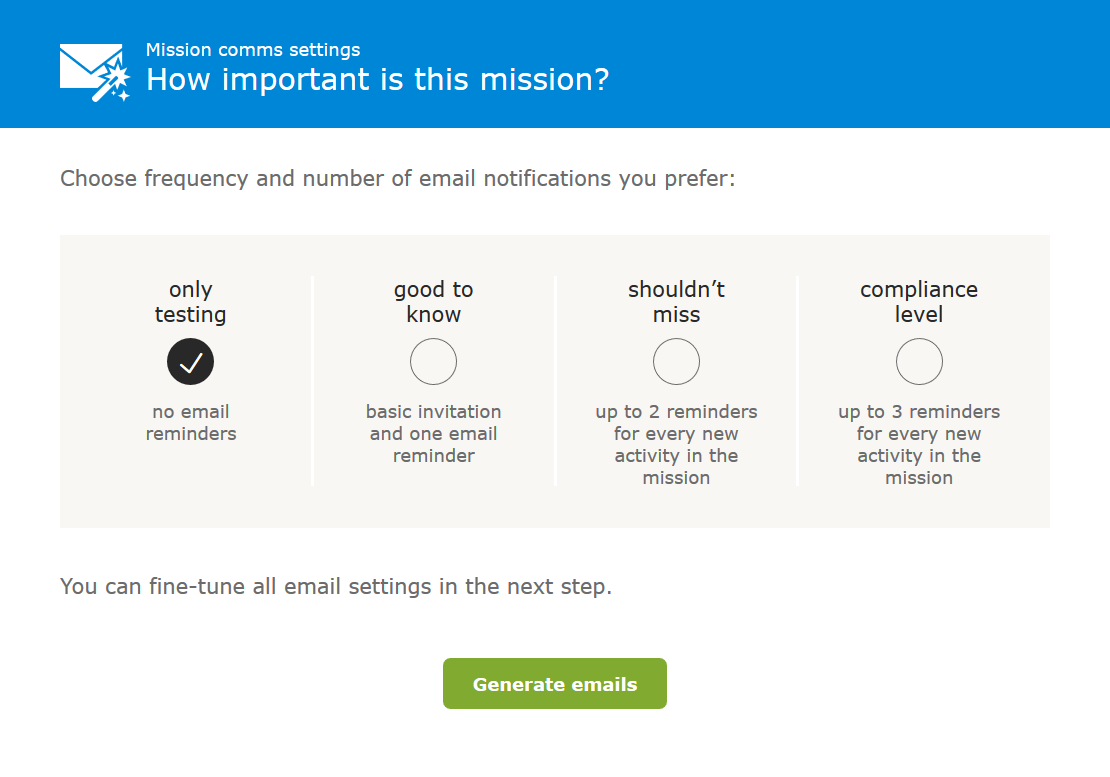Click the 'fine-tune all email settings' note
Screen dimensions: 1110x777
pos(336,586)
